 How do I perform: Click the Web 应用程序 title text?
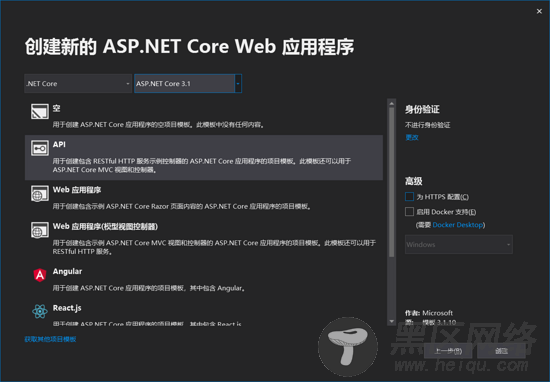pyautogui.click(x=77, y=190)
